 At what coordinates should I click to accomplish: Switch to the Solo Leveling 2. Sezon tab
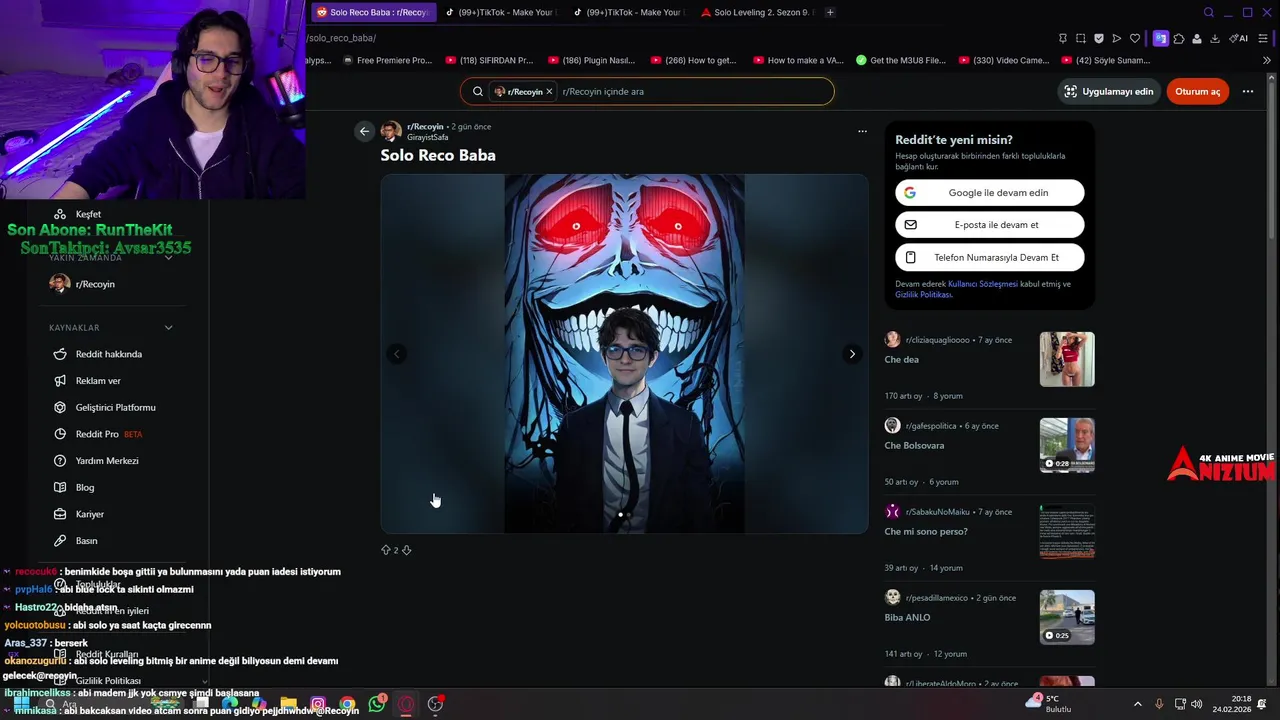pyautogui.click(x=757, y=12)
